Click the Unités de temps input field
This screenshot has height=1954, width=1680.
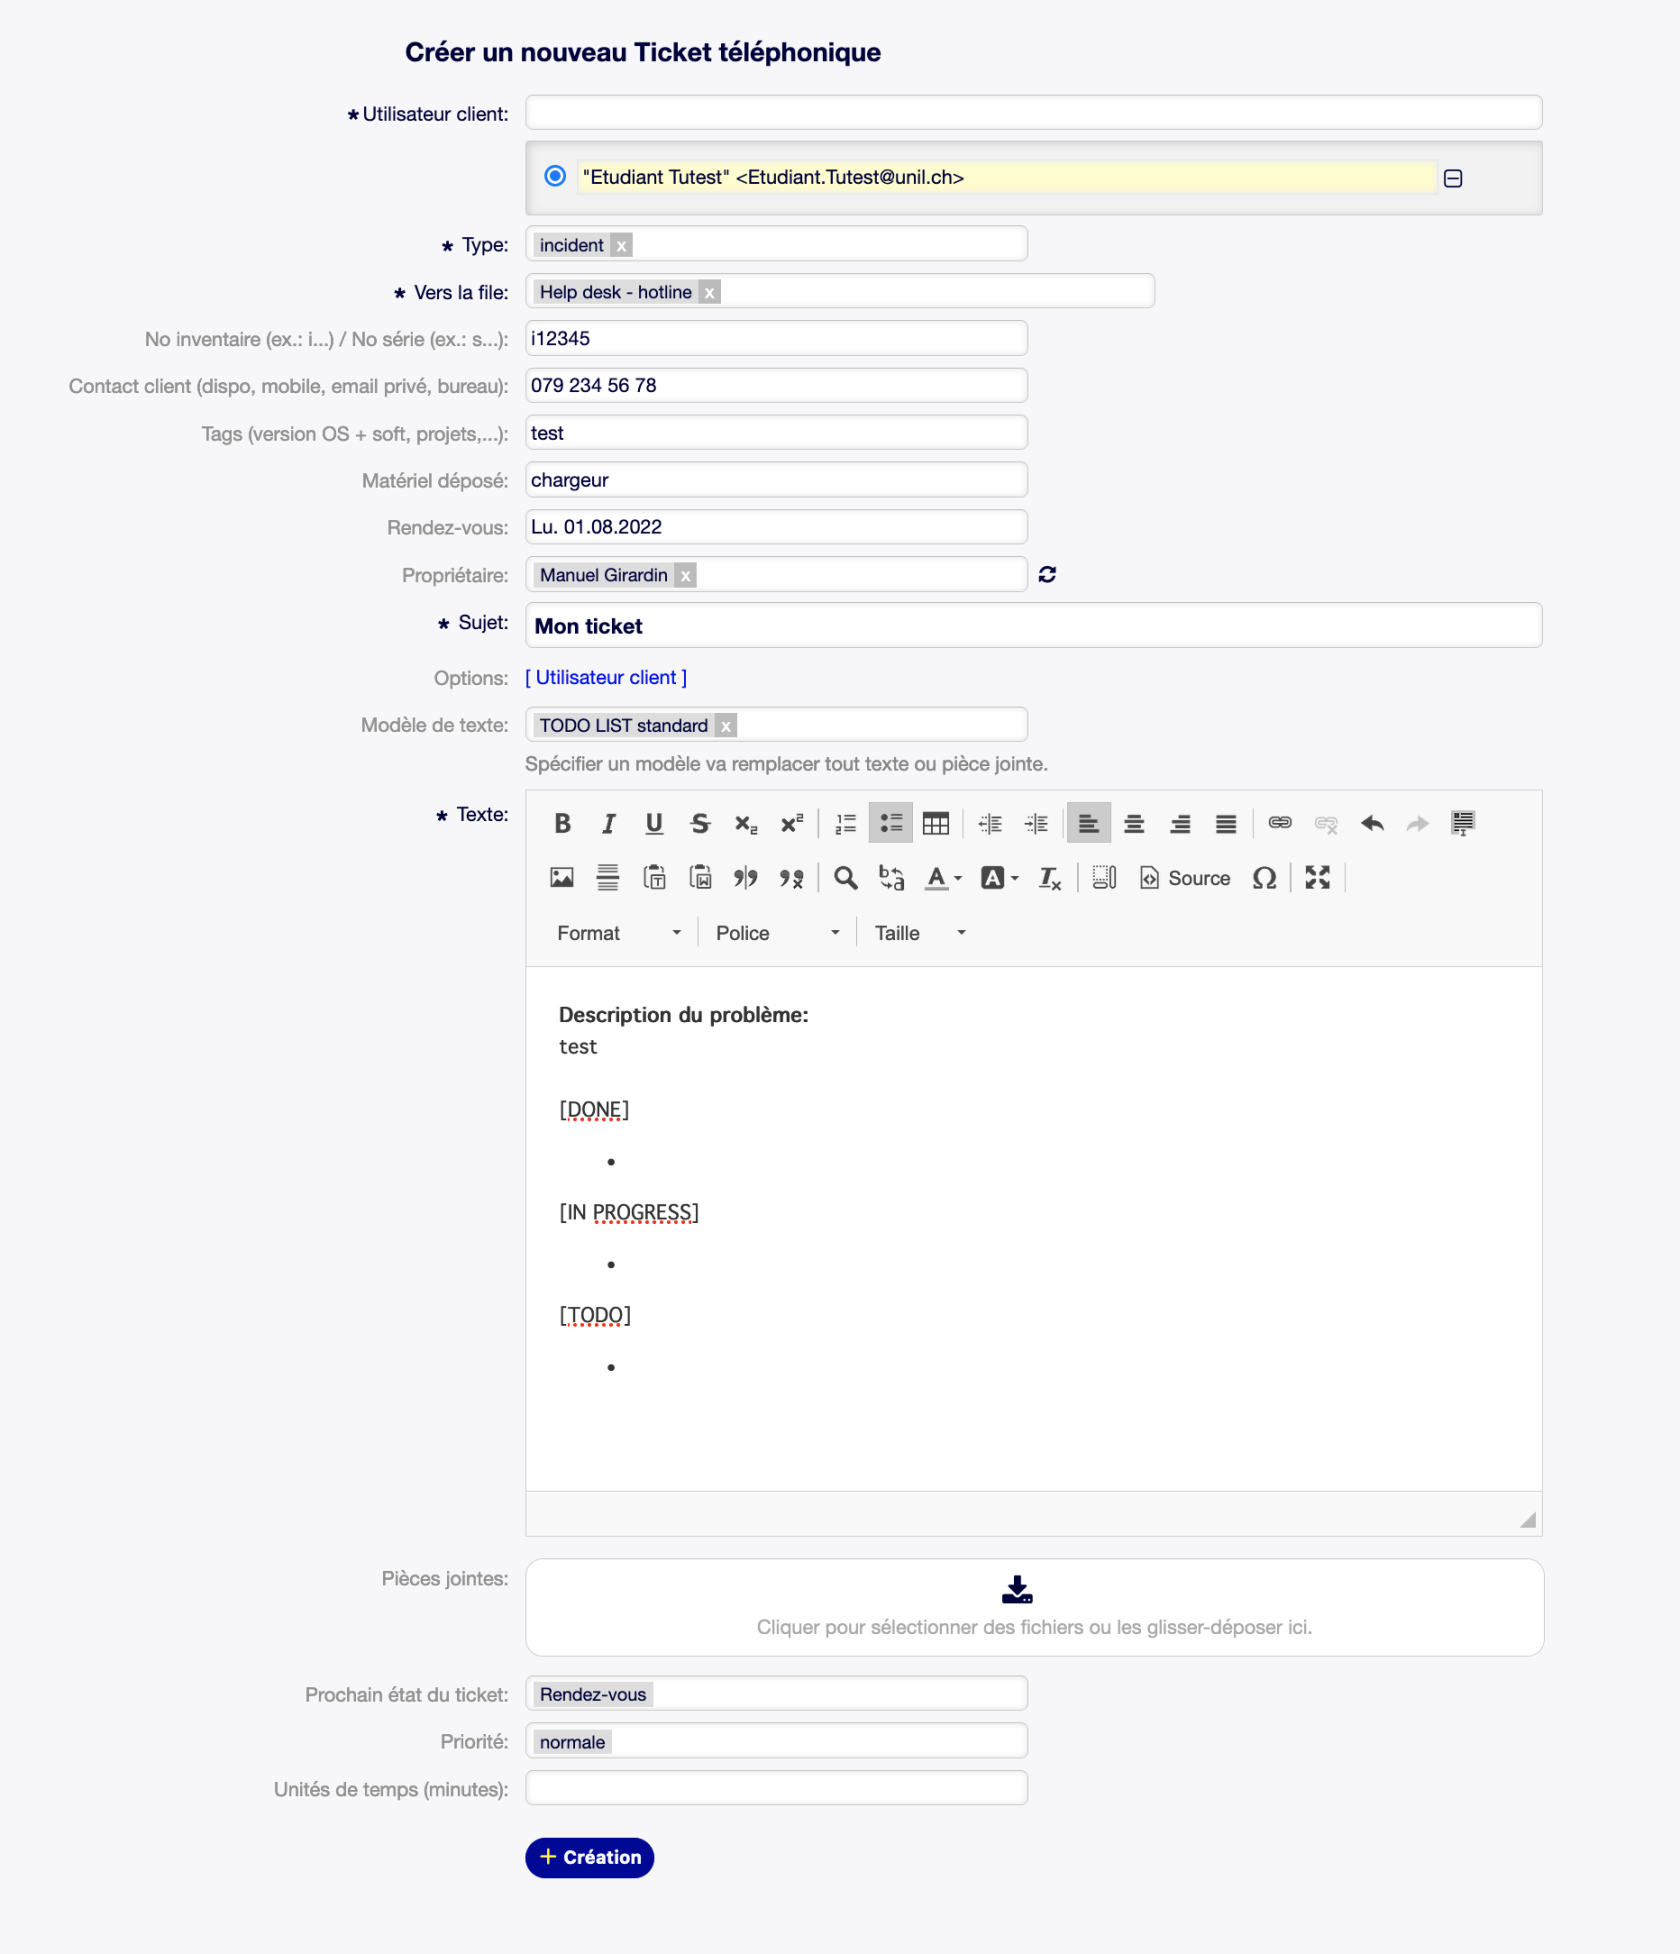(x=776, y=1788)
